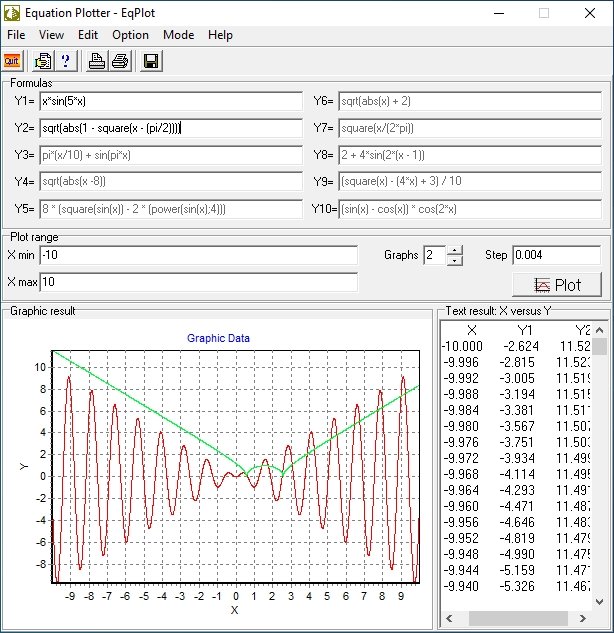
Task: Click the X min input field
Action: pyautogui.click(x=199, y=255)
